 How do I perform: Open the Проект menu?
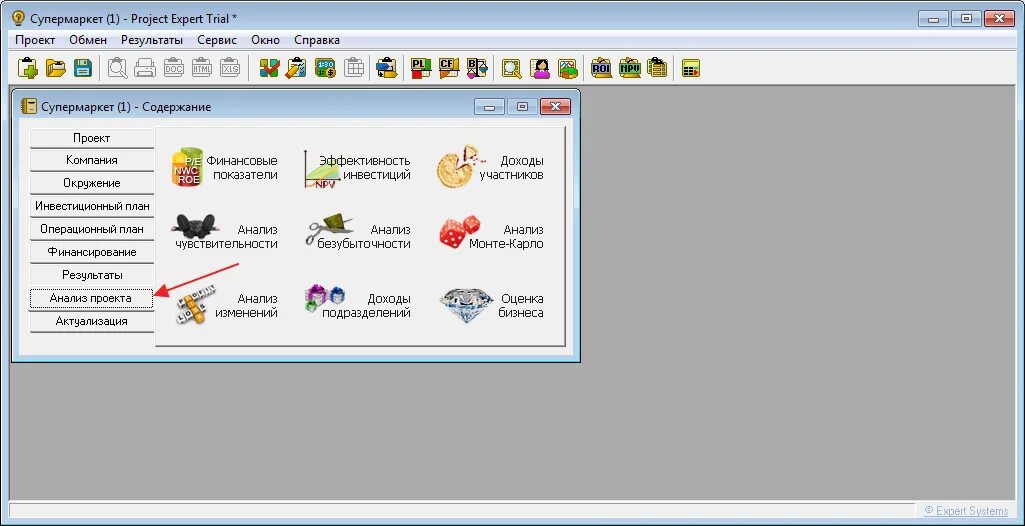point(35,40)
